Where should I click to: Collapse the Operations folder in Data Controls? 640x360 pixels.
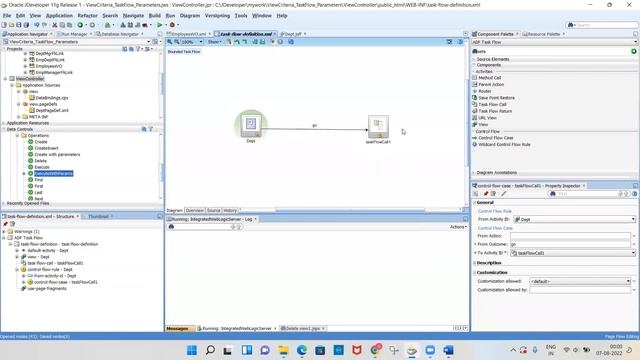[x=18, y=136]
